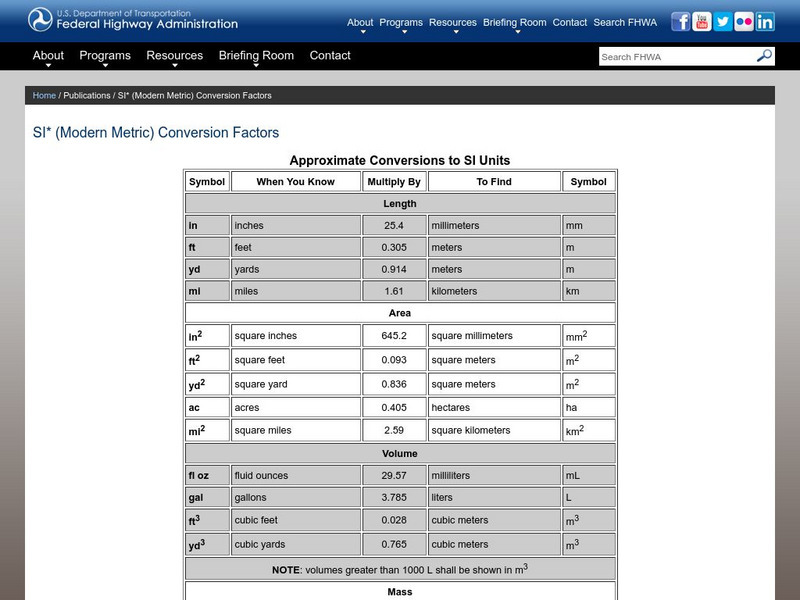Click the mL symbol cell
The height and width of the screenshot is (600, 800).
589,476
